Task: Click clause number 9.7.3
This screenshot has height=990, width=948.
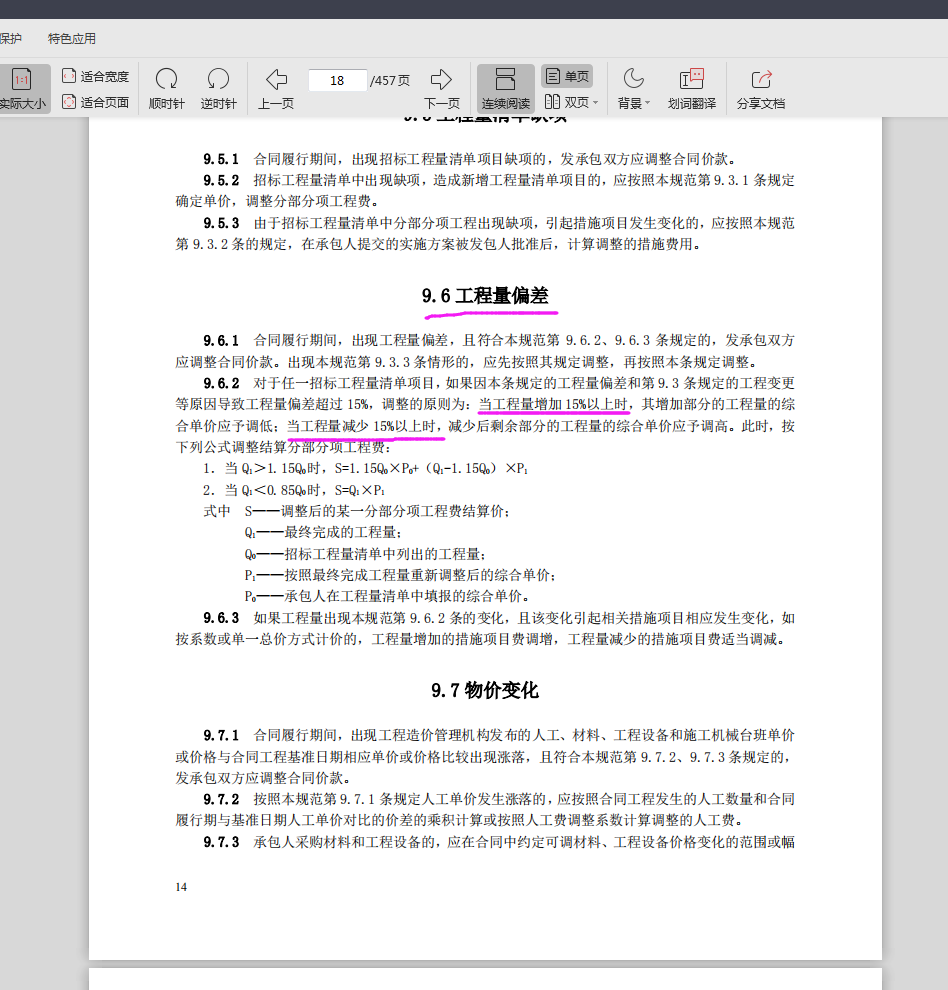Action: click(x=221, y=842)
